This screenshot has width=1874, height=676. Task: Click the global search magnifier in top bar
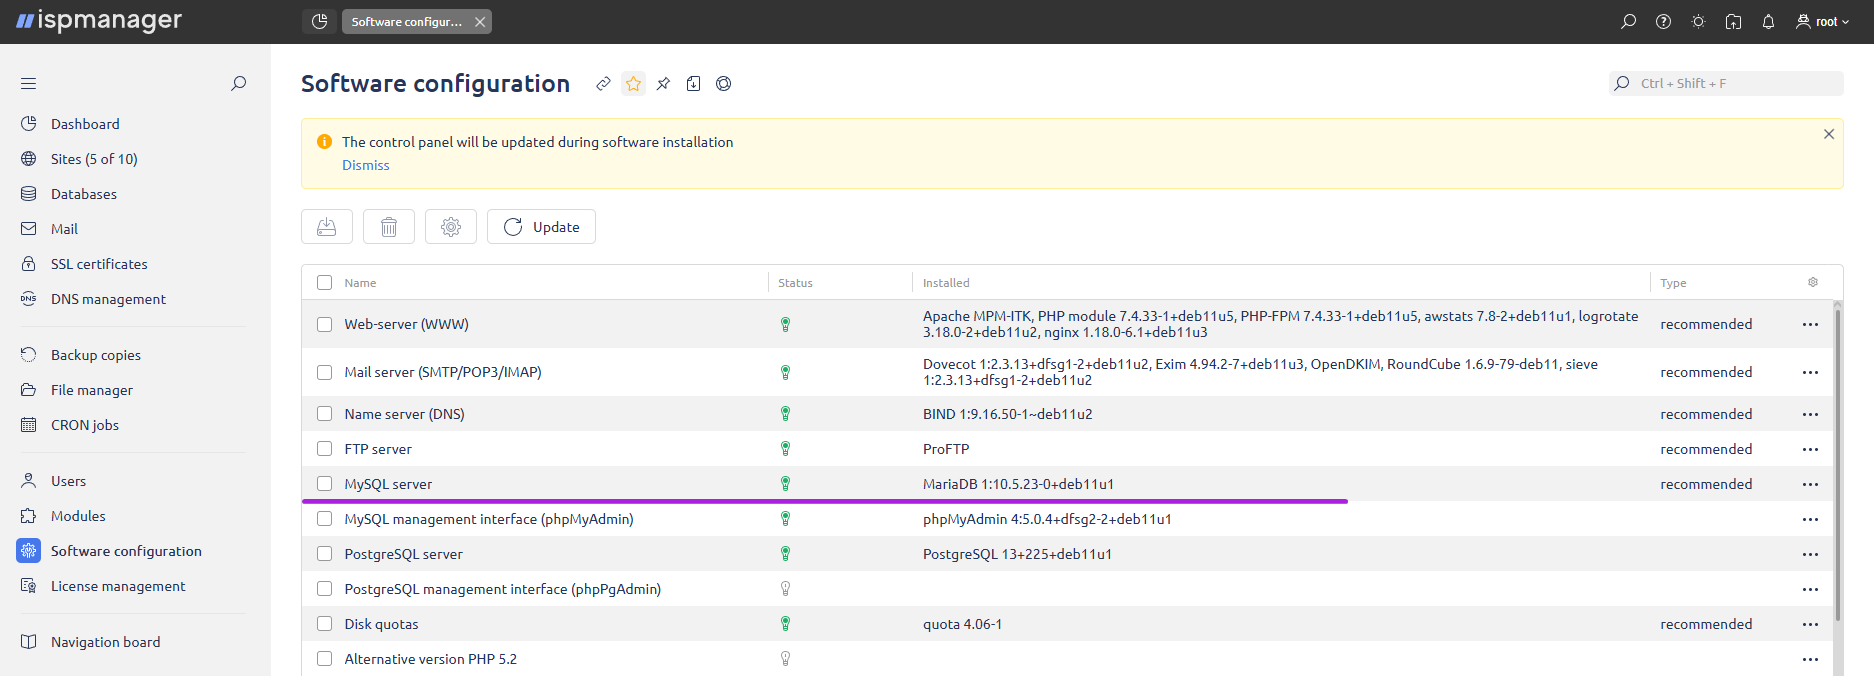click(x=1628, y=21)
